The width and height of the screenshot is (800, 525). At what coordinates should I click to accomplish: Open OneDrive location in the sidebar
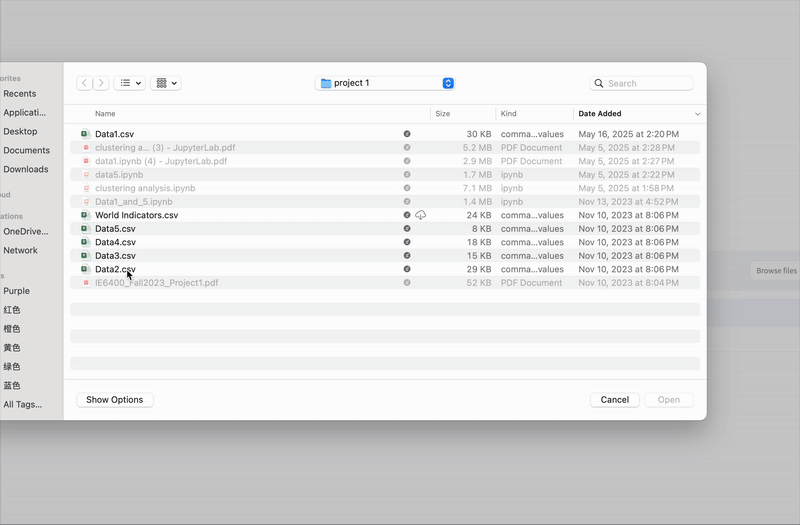[x=26, y=232]
